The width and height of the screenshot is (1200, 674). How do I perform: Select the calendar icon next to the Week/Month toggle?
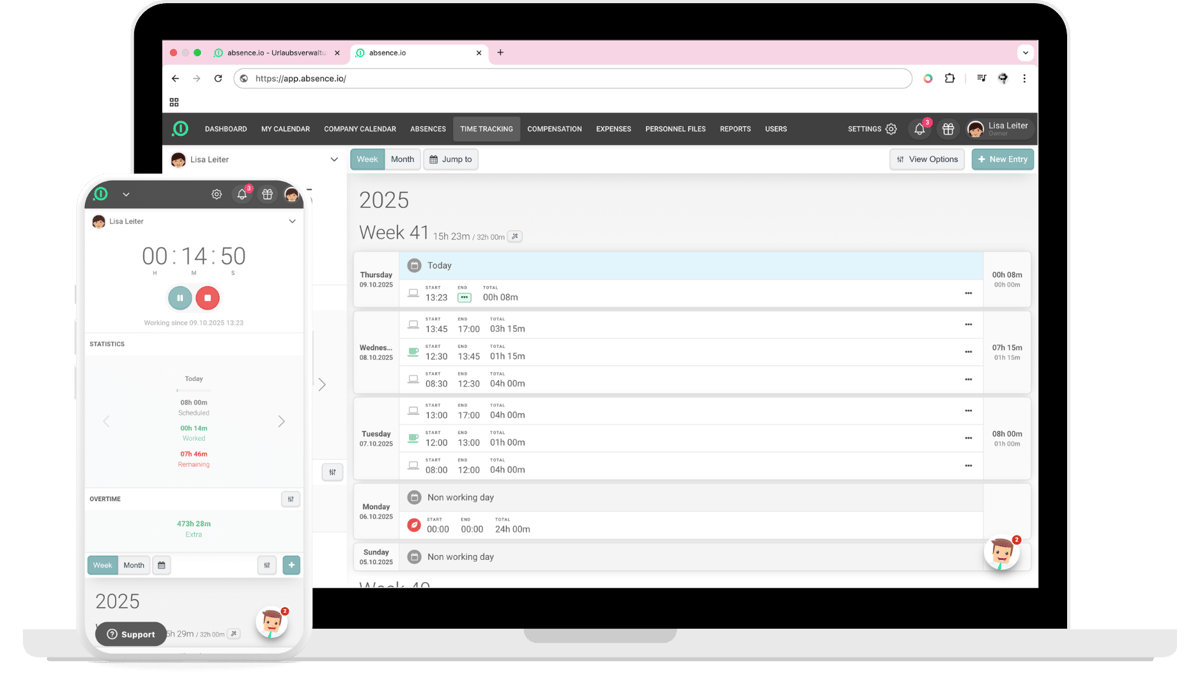coord(161,565)
